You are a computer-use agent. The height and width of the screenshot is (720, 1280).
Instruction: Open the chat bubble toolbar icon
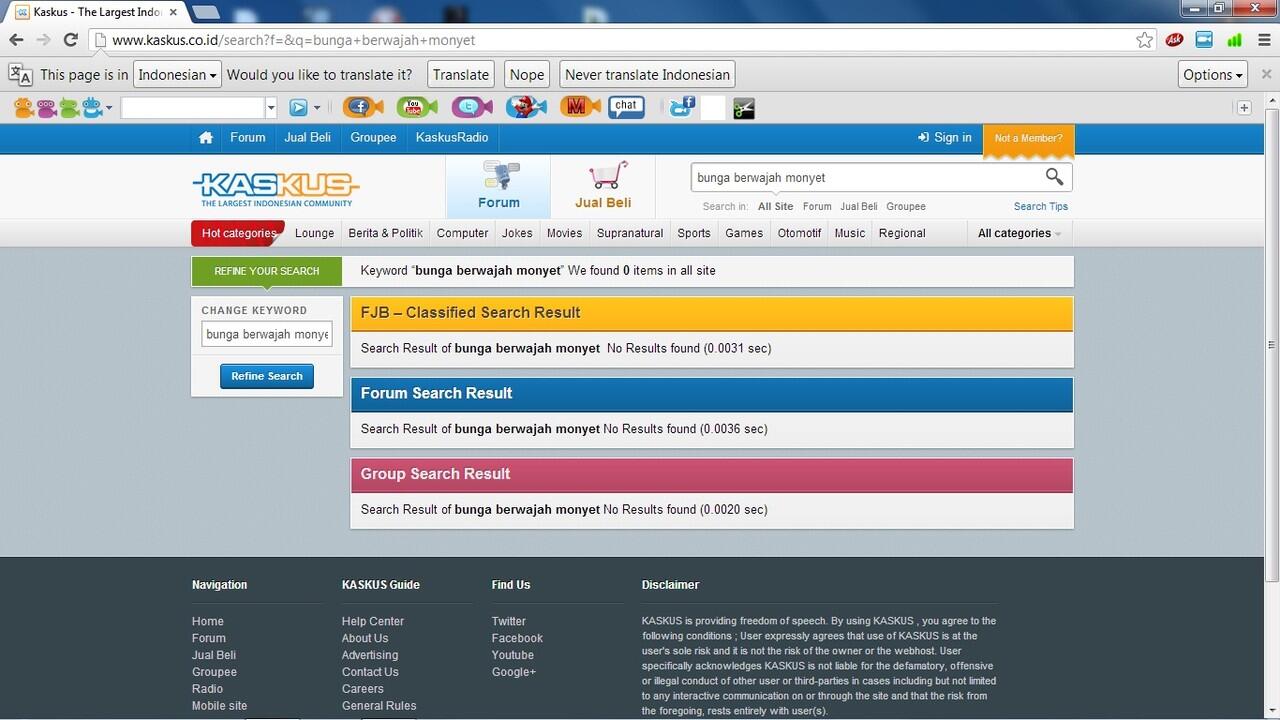click(x=627, y=107)
